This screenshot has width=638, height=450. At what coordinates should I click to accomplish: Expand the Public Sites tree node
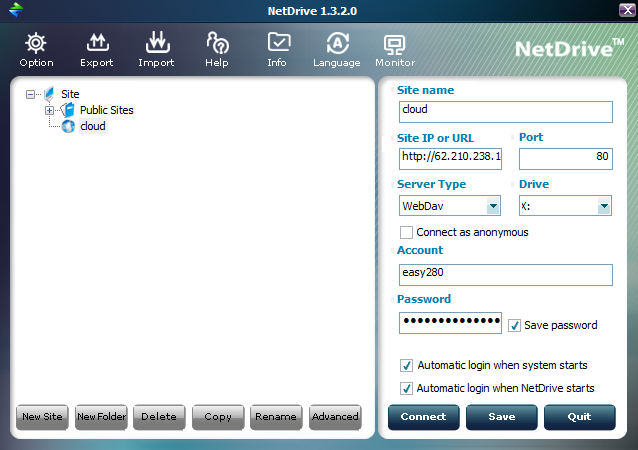pos(49,110)
